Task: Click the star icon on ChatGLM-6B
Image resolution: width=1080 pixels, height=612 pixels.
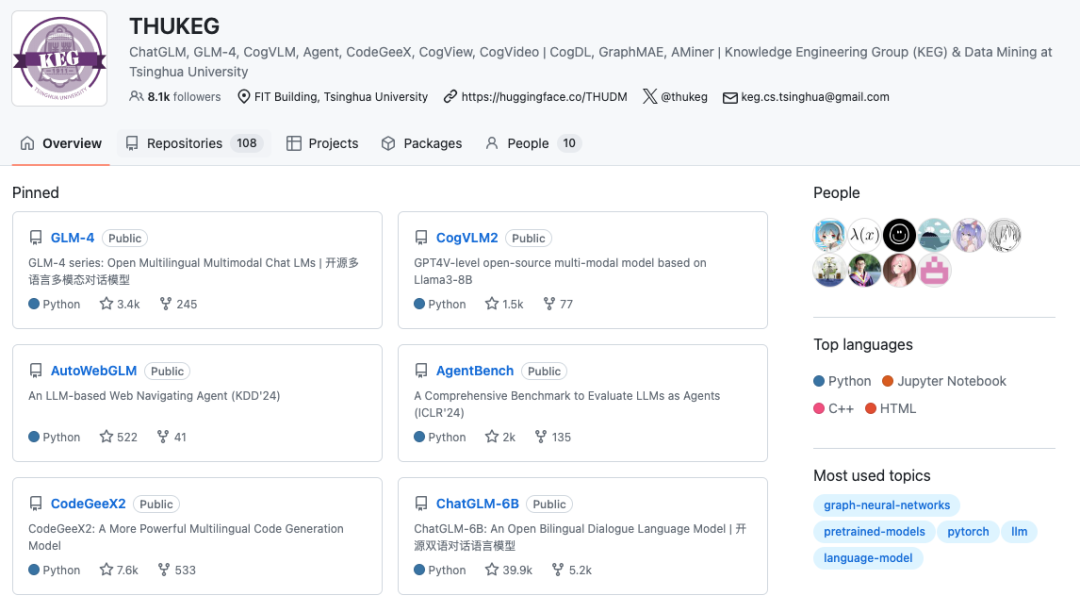Action: coord(492,569)
